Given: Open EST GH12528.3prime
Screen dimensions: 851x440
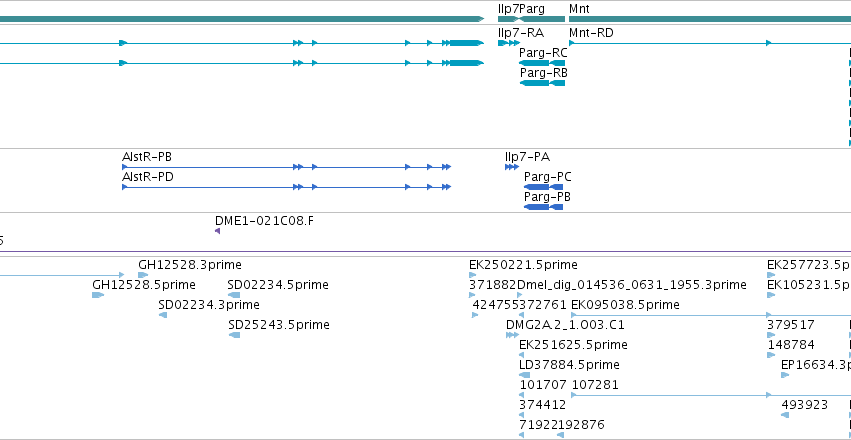Looking at the screenshot, I should pyautogui.click(x=143, y=275).
